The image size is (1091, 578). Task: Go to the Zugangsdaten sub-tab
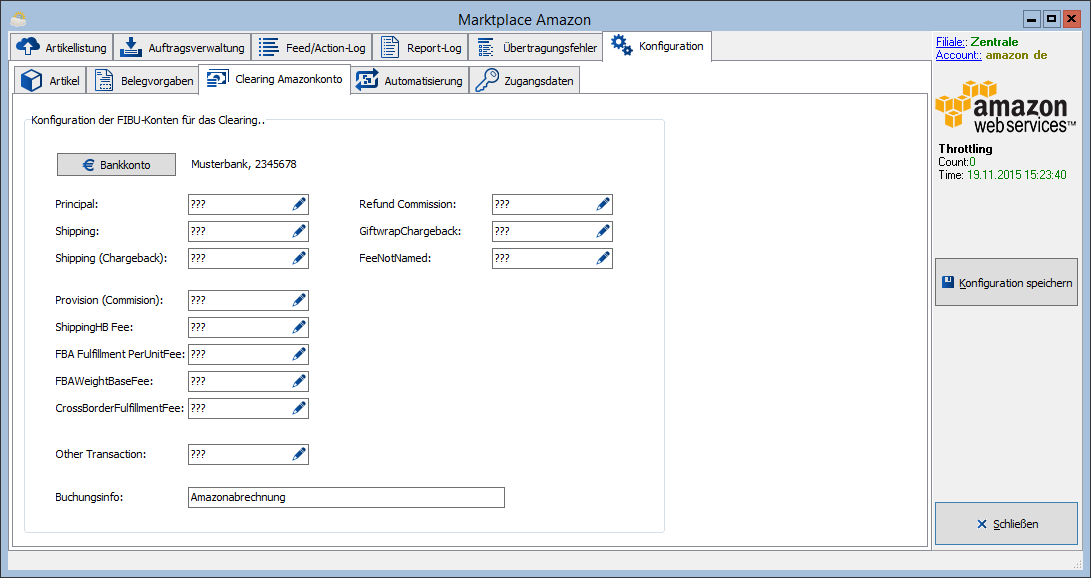point(525,81)
